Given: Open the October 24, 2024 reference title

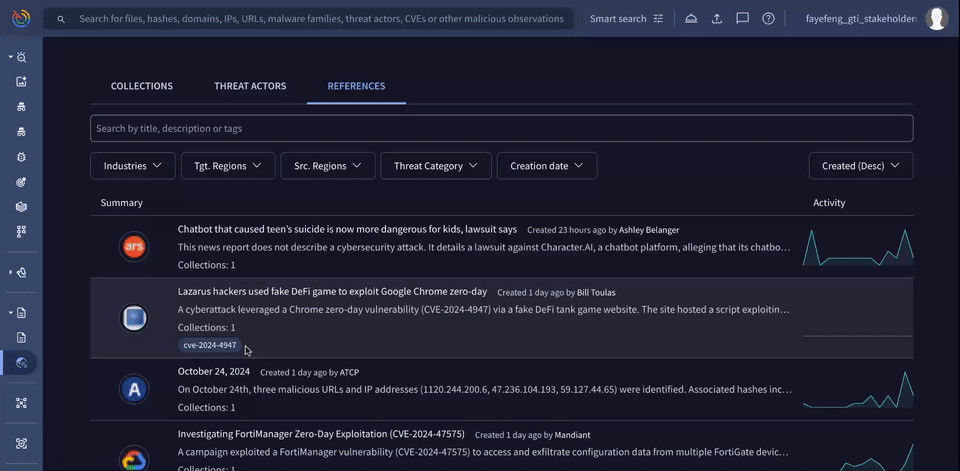Looking at the screenshot, I should click(214, 371).
